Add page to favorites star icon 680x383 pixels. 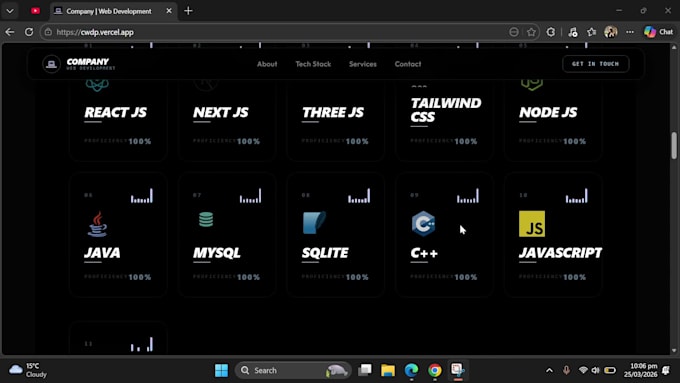[531, 32]
